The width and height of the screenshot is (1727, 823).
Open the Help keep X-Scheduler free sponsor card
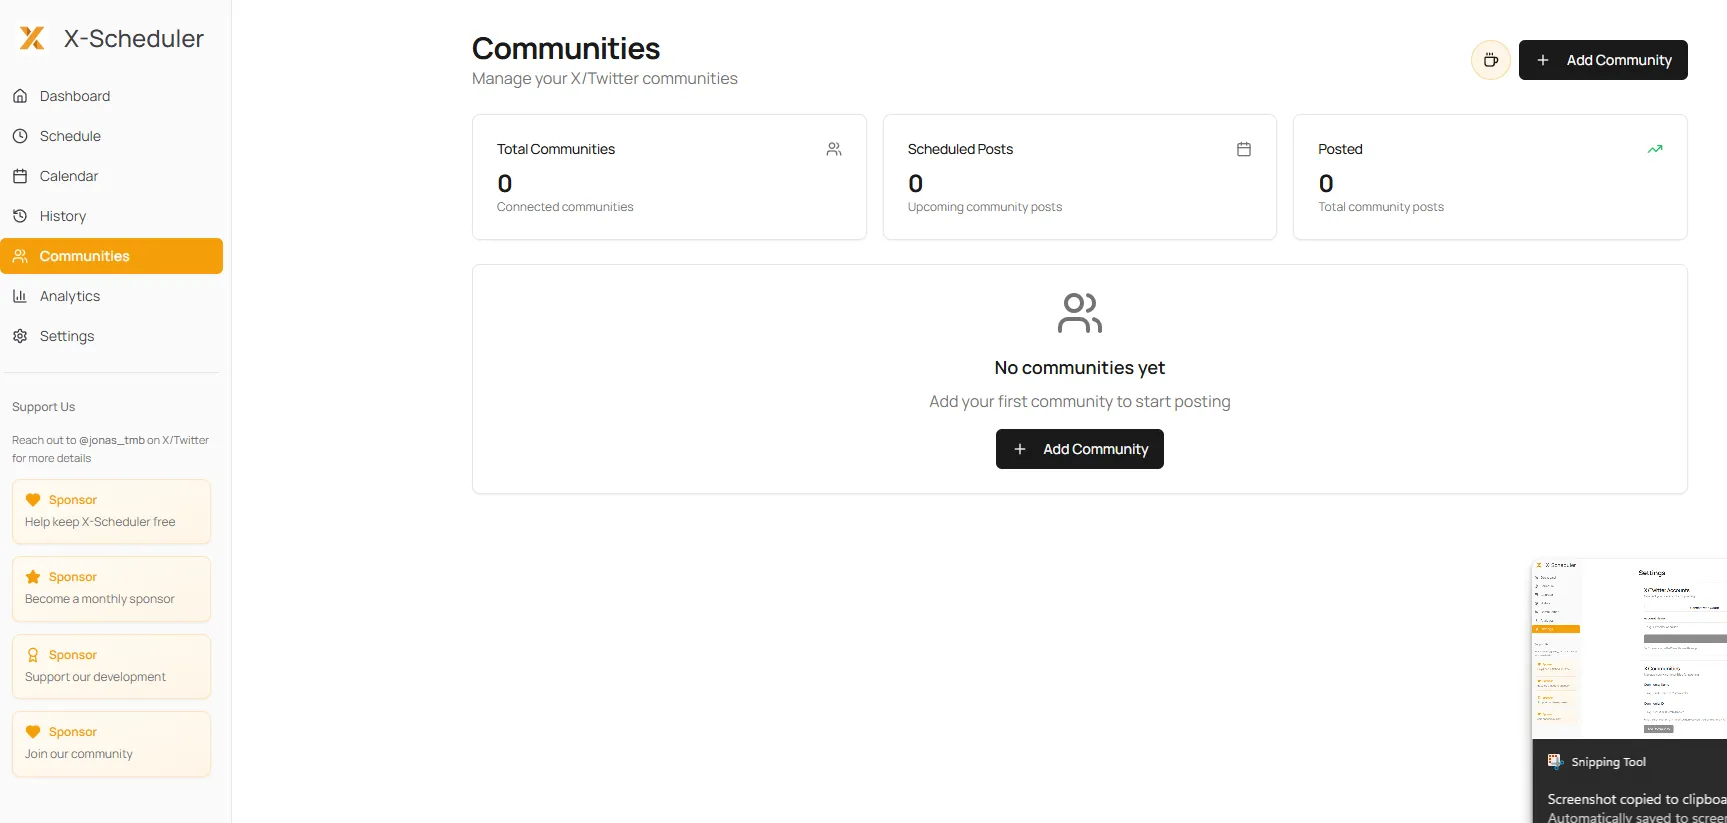click(x=111, y=511)
